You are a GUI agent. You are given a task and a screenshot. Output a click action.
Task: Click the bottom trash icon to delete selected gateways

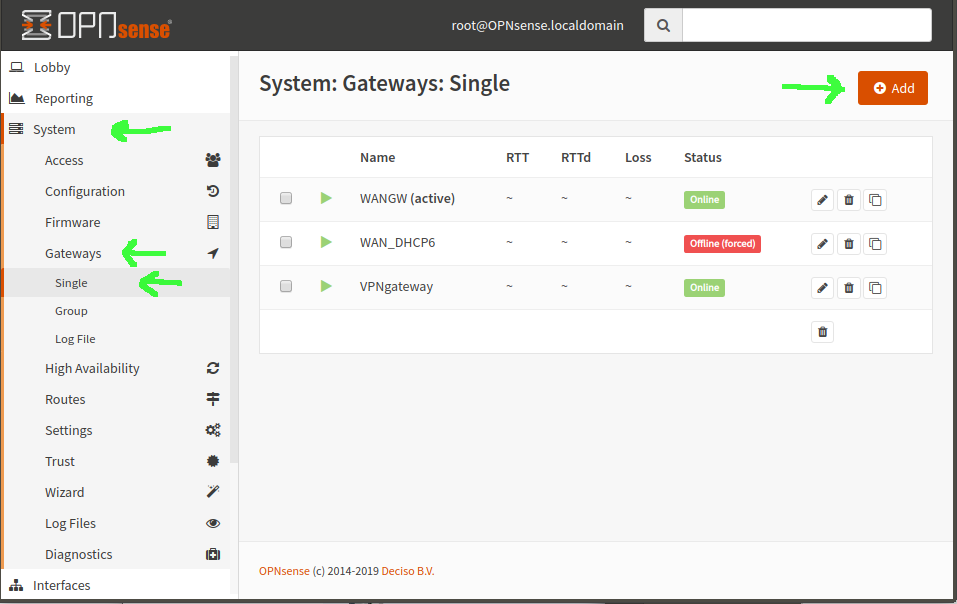point(822,331)
